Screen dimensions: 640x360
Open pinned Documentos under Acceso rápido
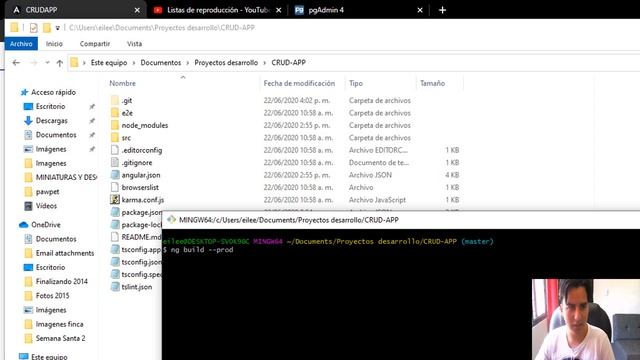pos(56,135)
